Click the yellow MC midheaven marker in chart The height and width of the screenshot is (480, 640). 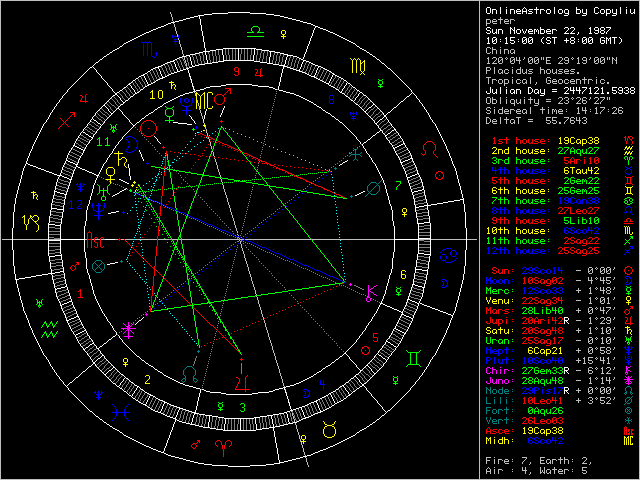tap(204, 100)
